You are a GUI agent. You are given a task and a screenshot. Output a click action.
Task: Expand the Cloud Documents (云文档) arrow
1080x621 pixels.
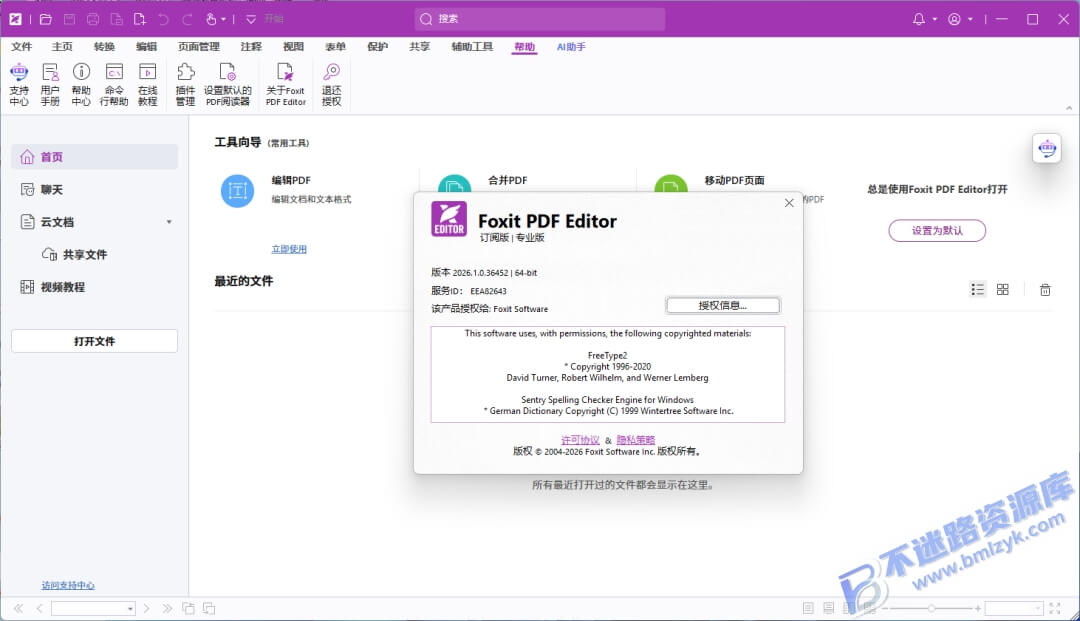click(169, 222)
